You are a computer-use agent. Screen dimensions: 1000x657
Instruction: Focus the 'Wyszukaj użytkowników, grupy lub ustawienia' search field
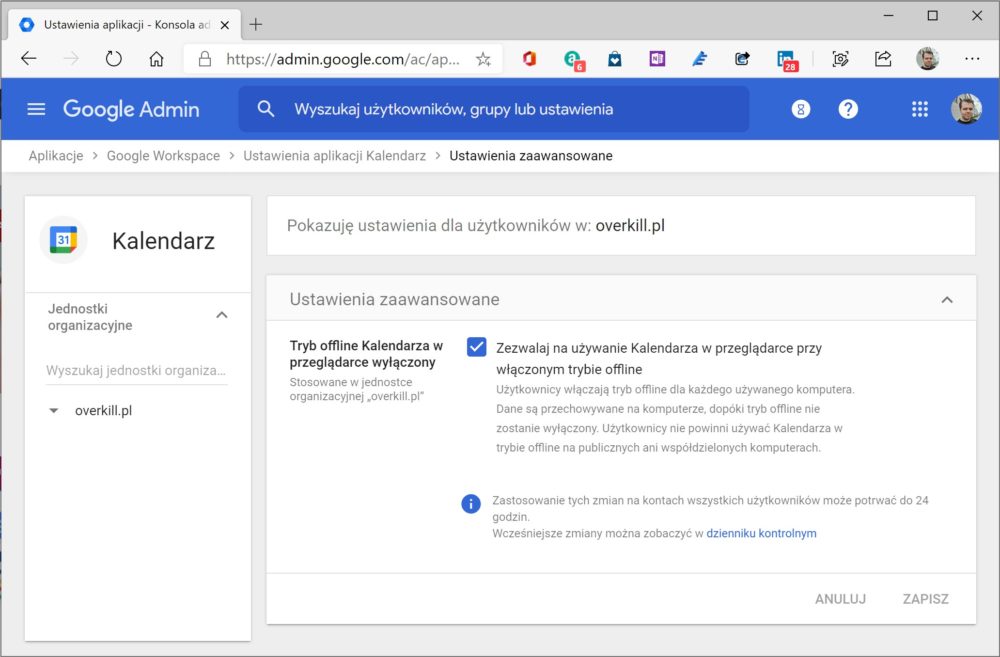tap(494, 109)
